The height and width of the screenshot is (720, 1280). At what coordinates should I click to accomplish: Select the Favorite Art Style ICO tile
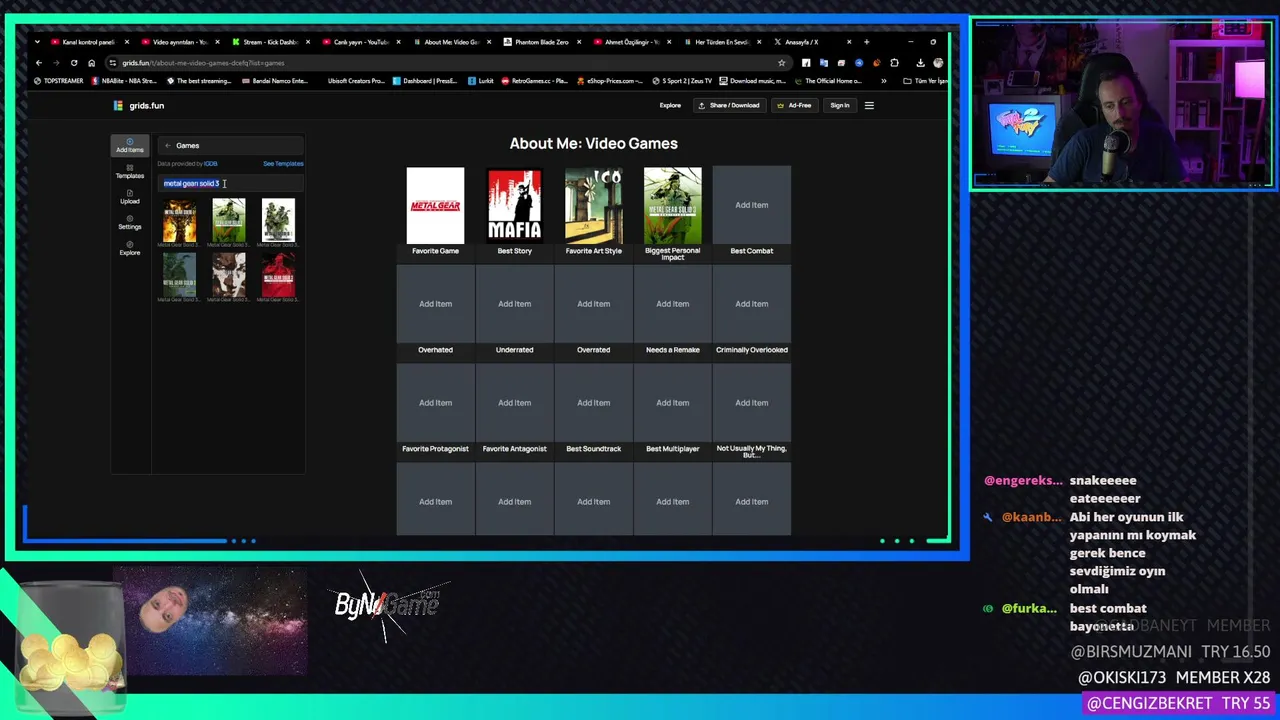[x=593, y=205]
